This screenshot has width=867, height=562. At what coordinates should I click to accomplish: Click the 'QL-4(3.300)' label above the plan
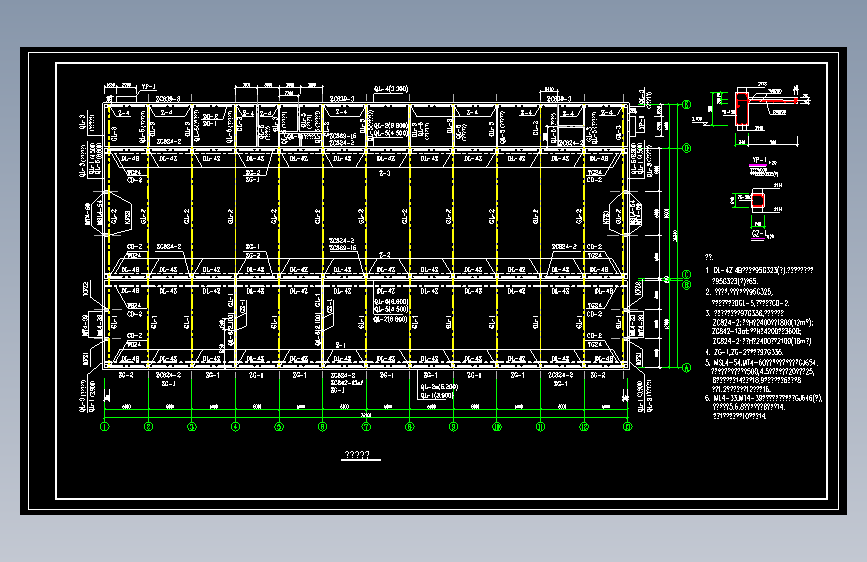click(x=391, y=89)
